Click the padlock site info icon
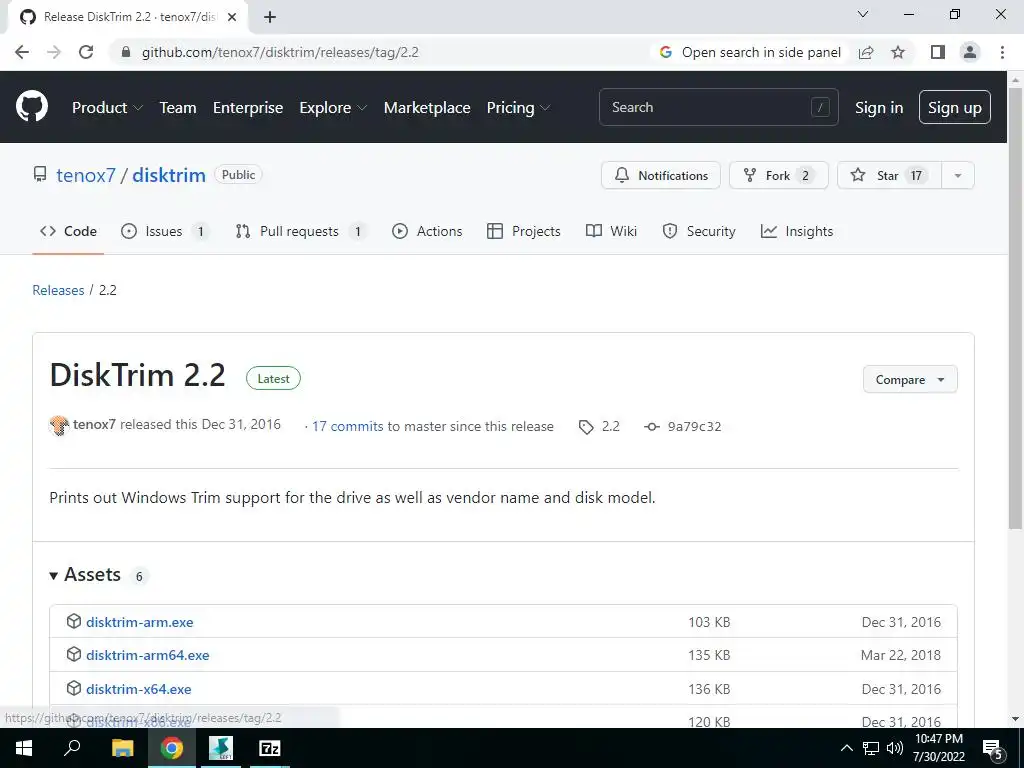Image resolution: width=1024 pixels, height=768 pixels. coord(126,52)
